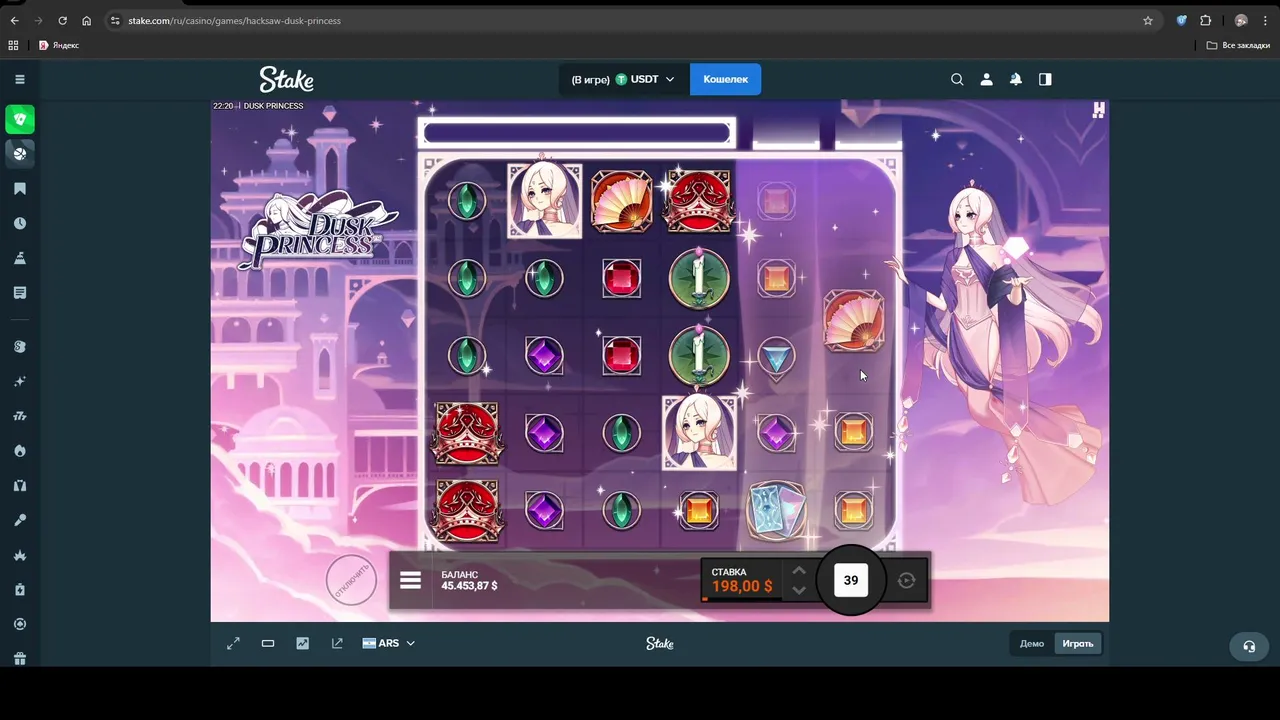Click the БАЛАНС 45.453,87 $ text
The width and height of the screenshot is (1280, 720).
click(x=469, y=580)
